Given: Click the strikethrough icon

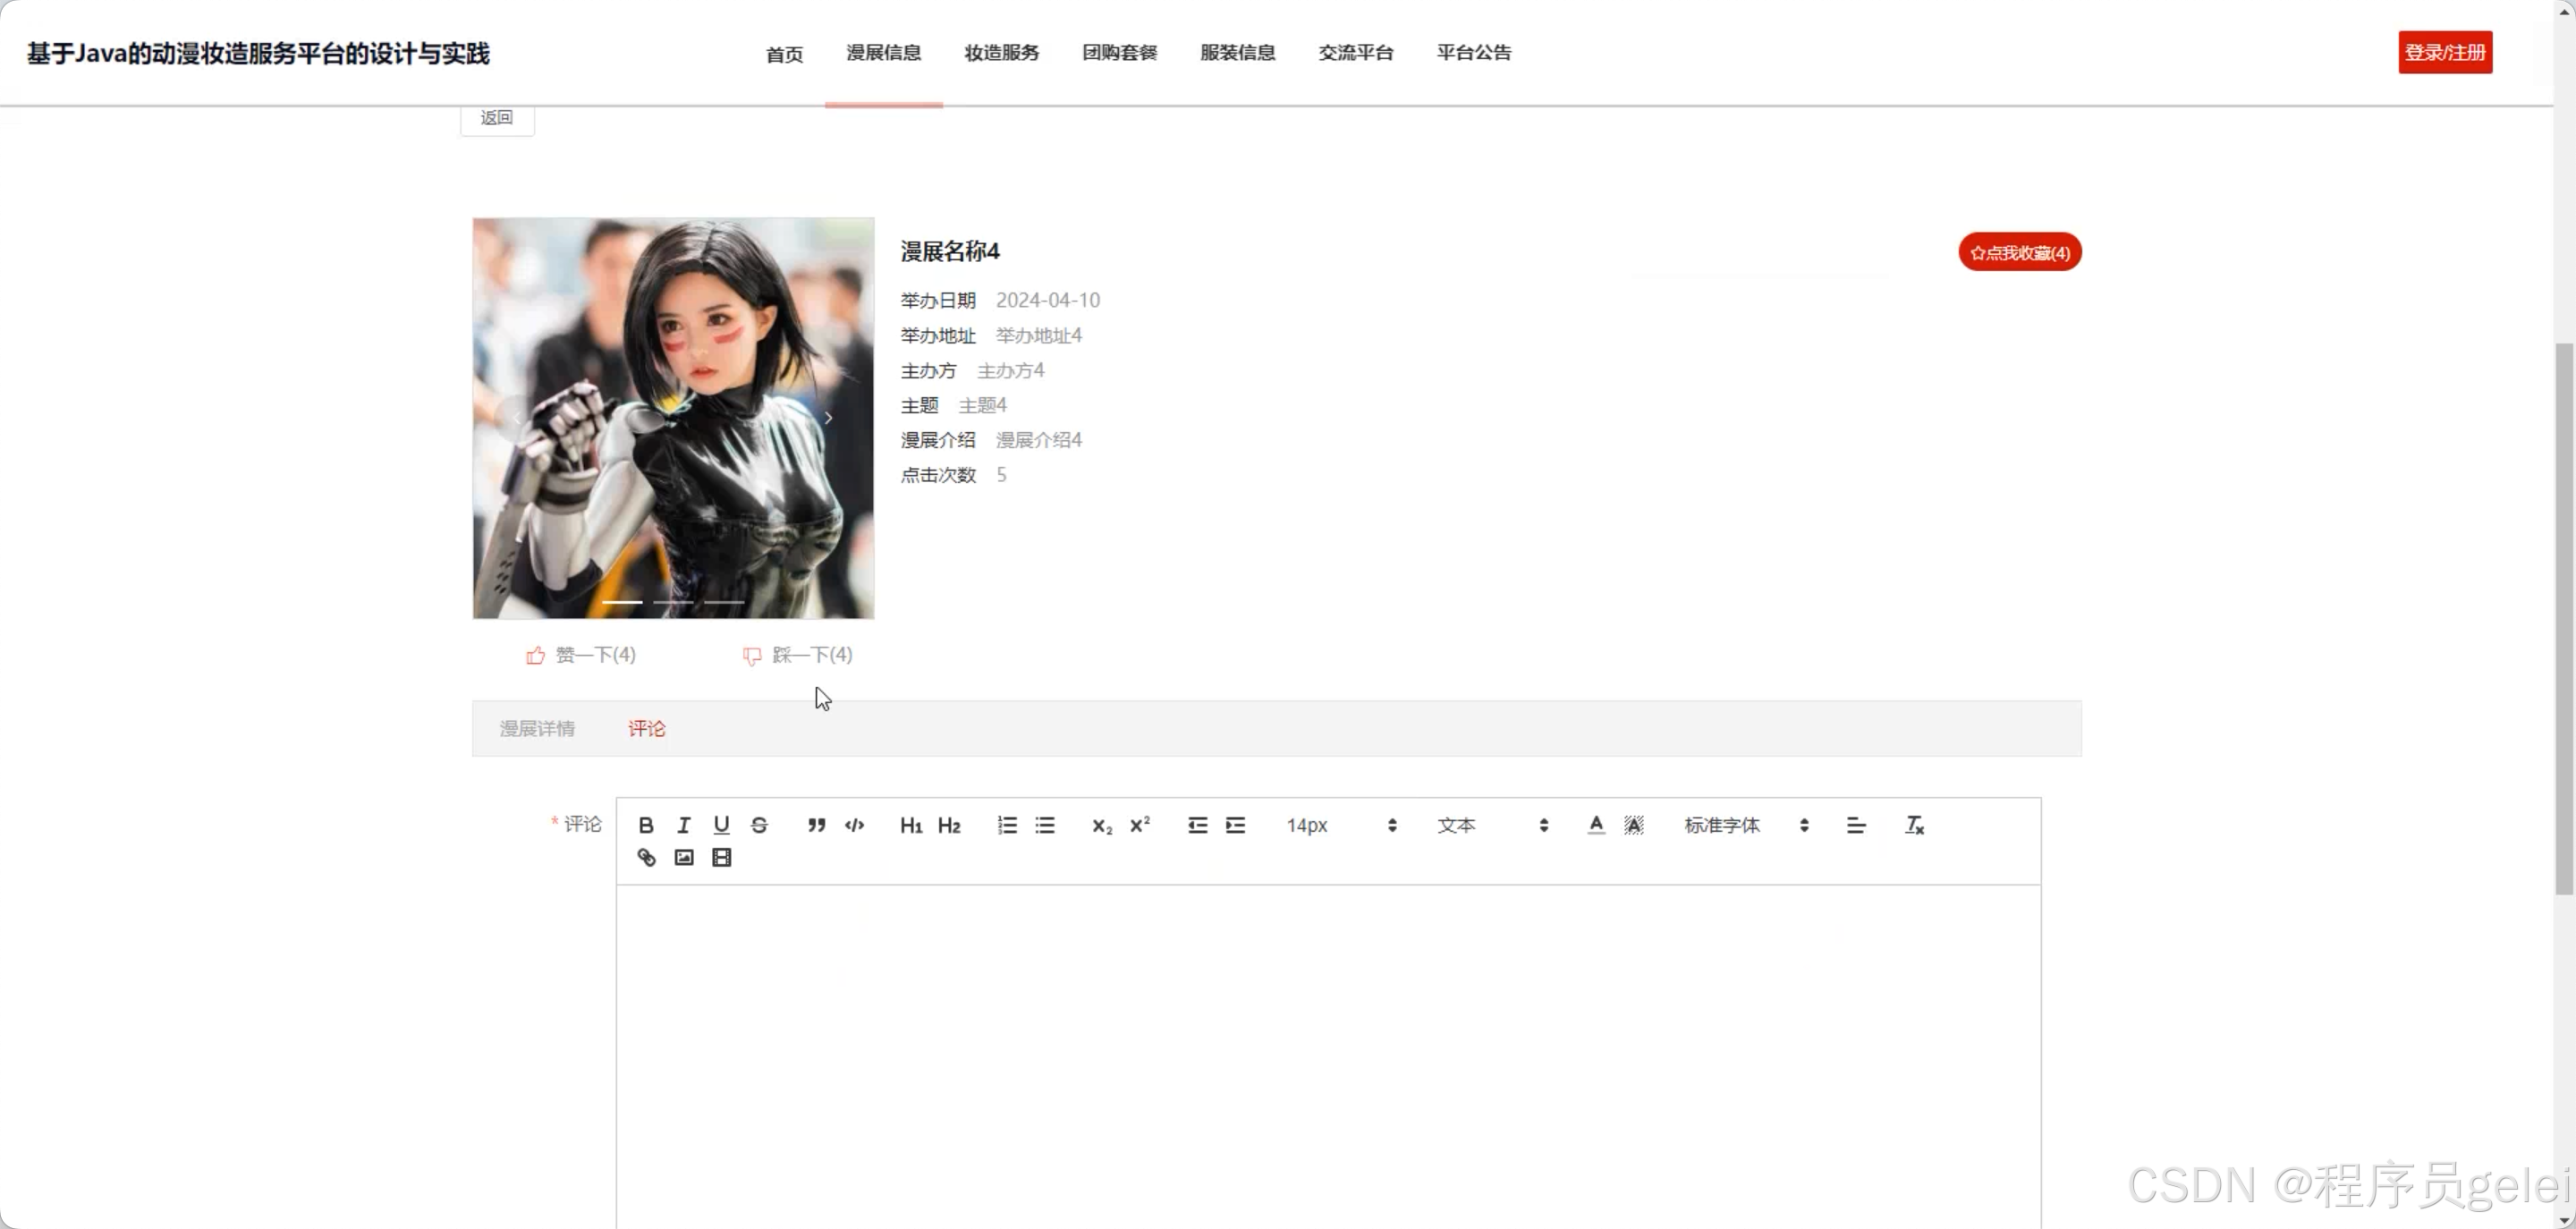Looking at the screenshot, I should coord(759,825).
